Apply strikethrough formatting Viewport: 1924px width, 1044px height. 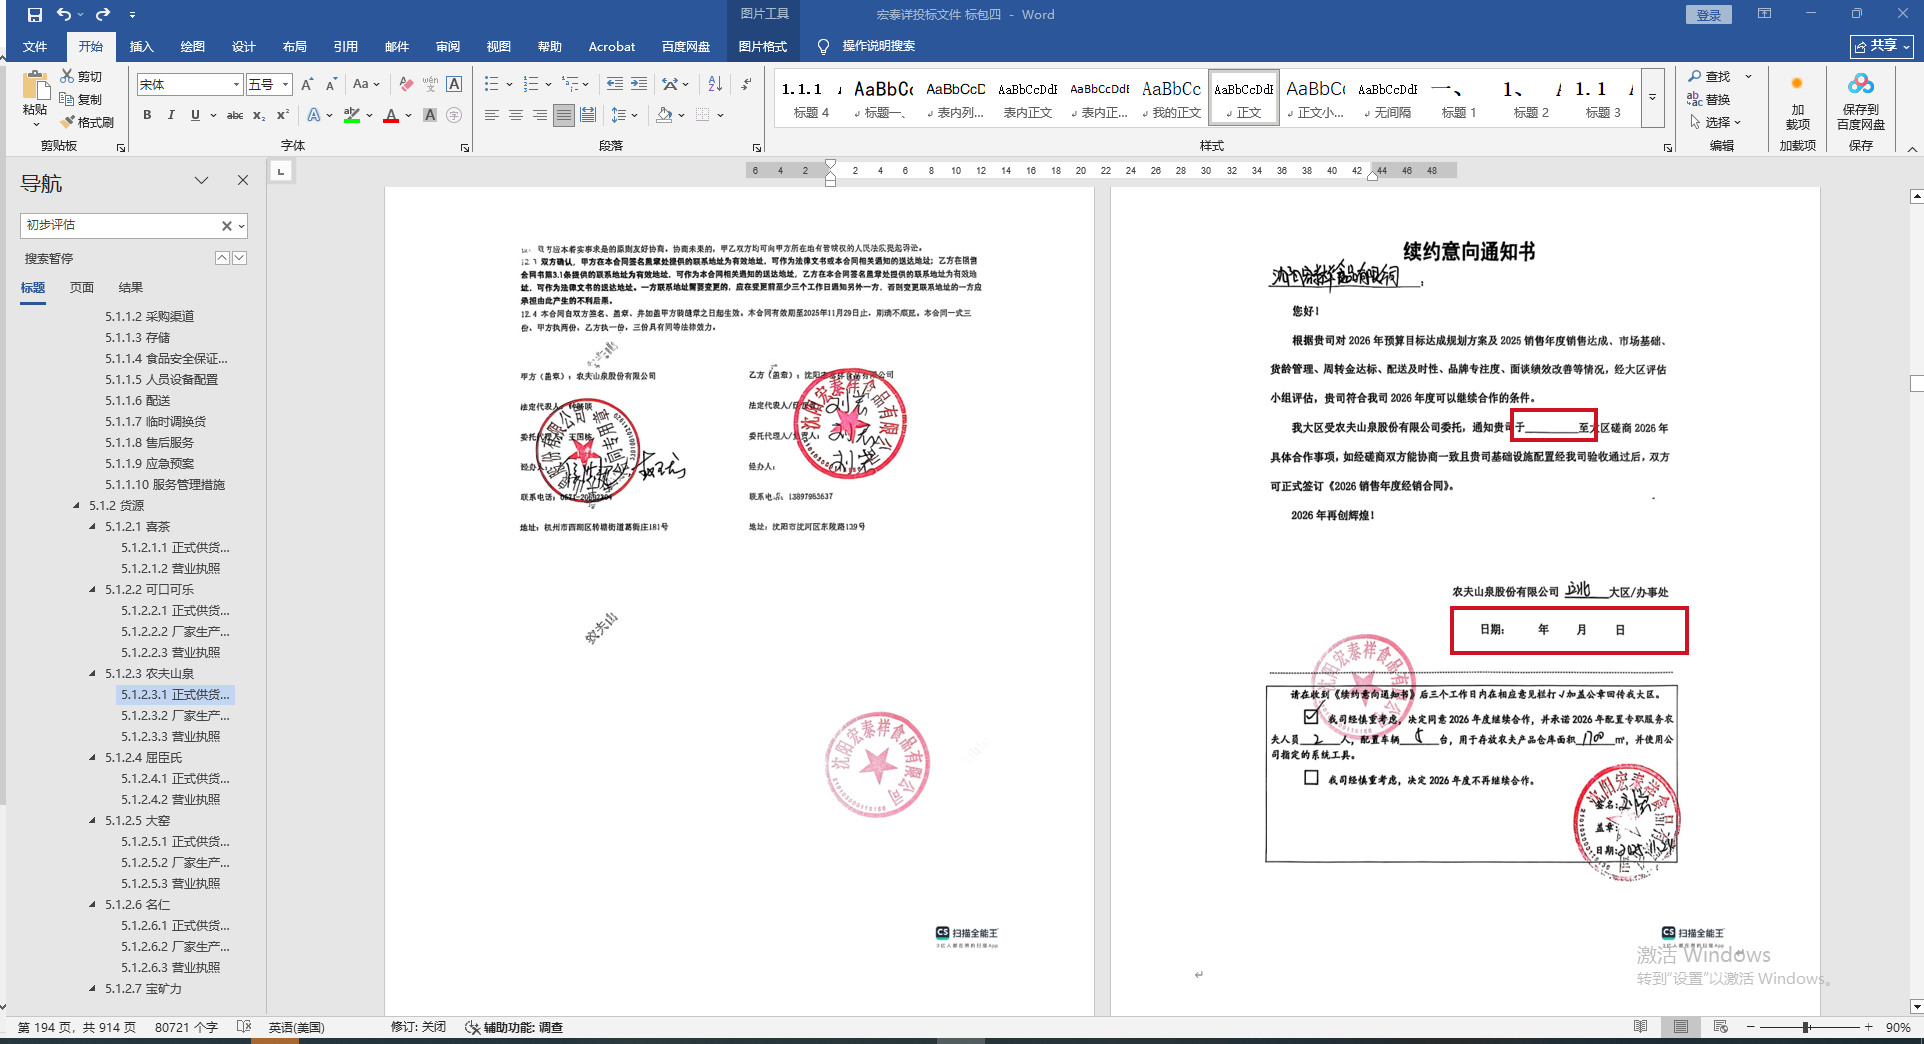(x=235, y=115)
